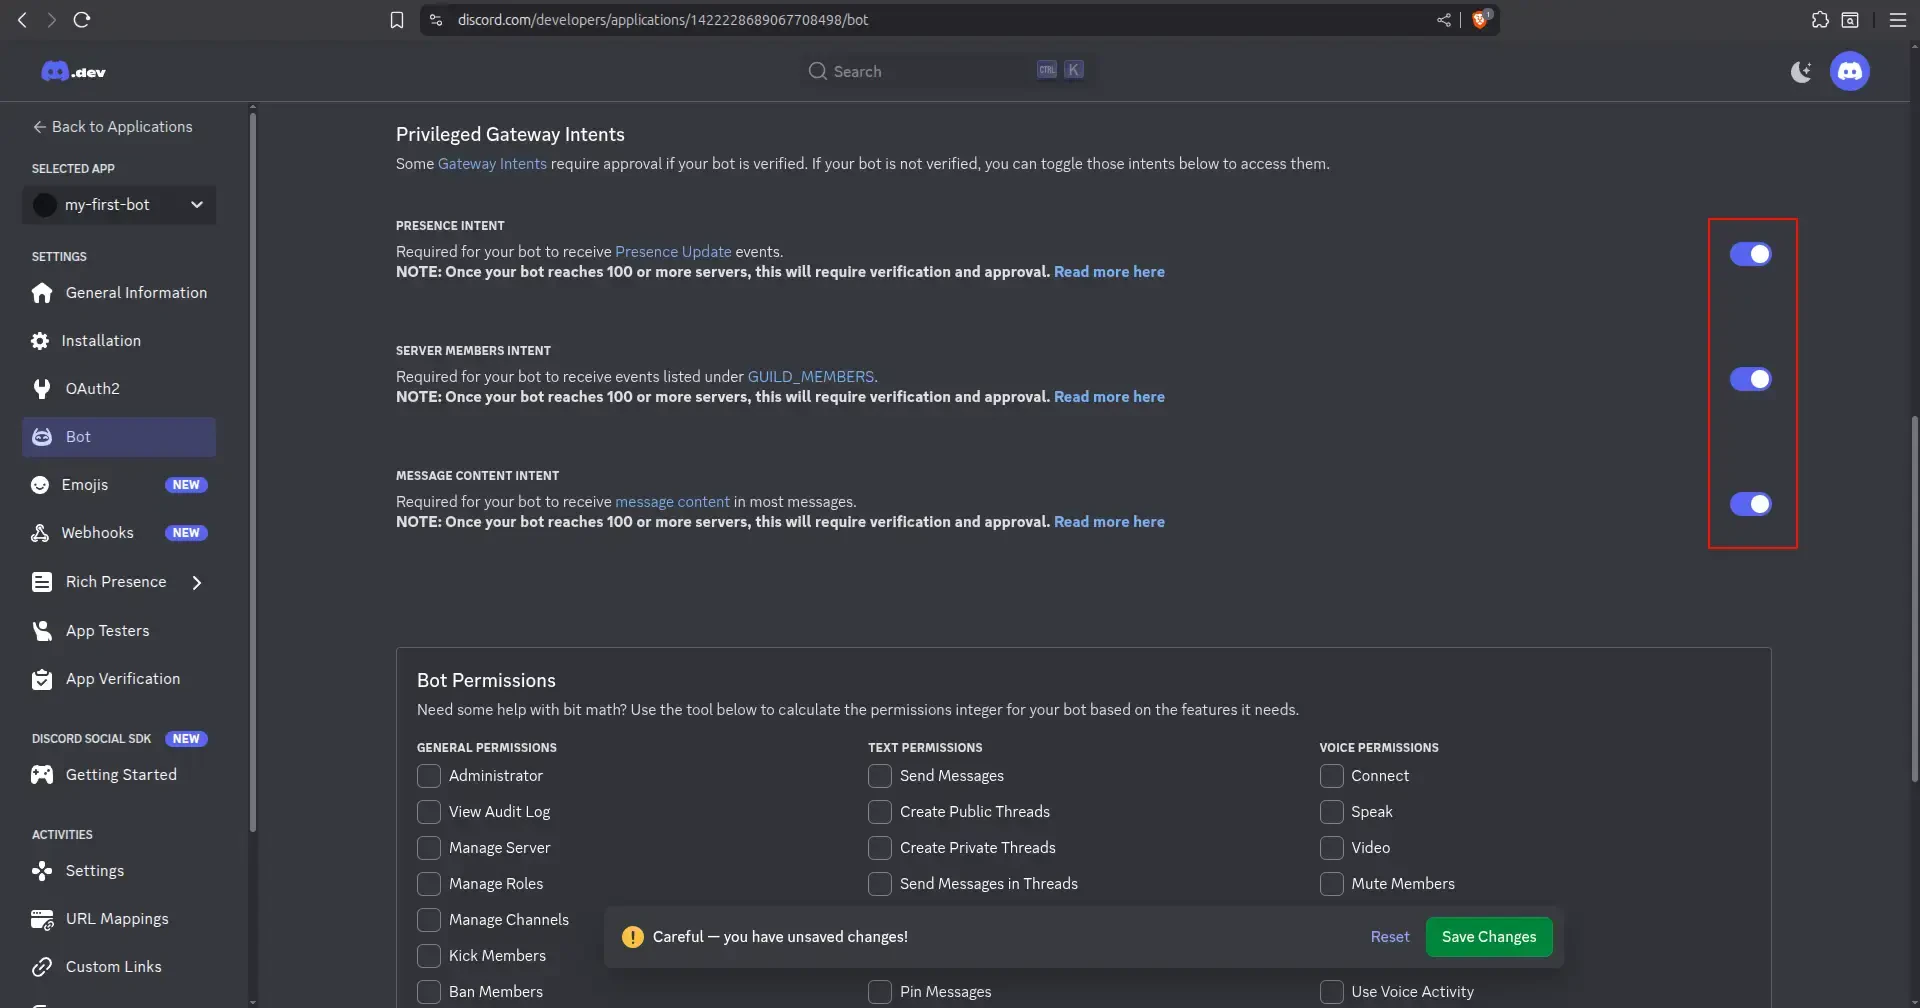The image size is (1920, 1008).
Task: Click the share icon in address bar
Action: coord(1443,20)
